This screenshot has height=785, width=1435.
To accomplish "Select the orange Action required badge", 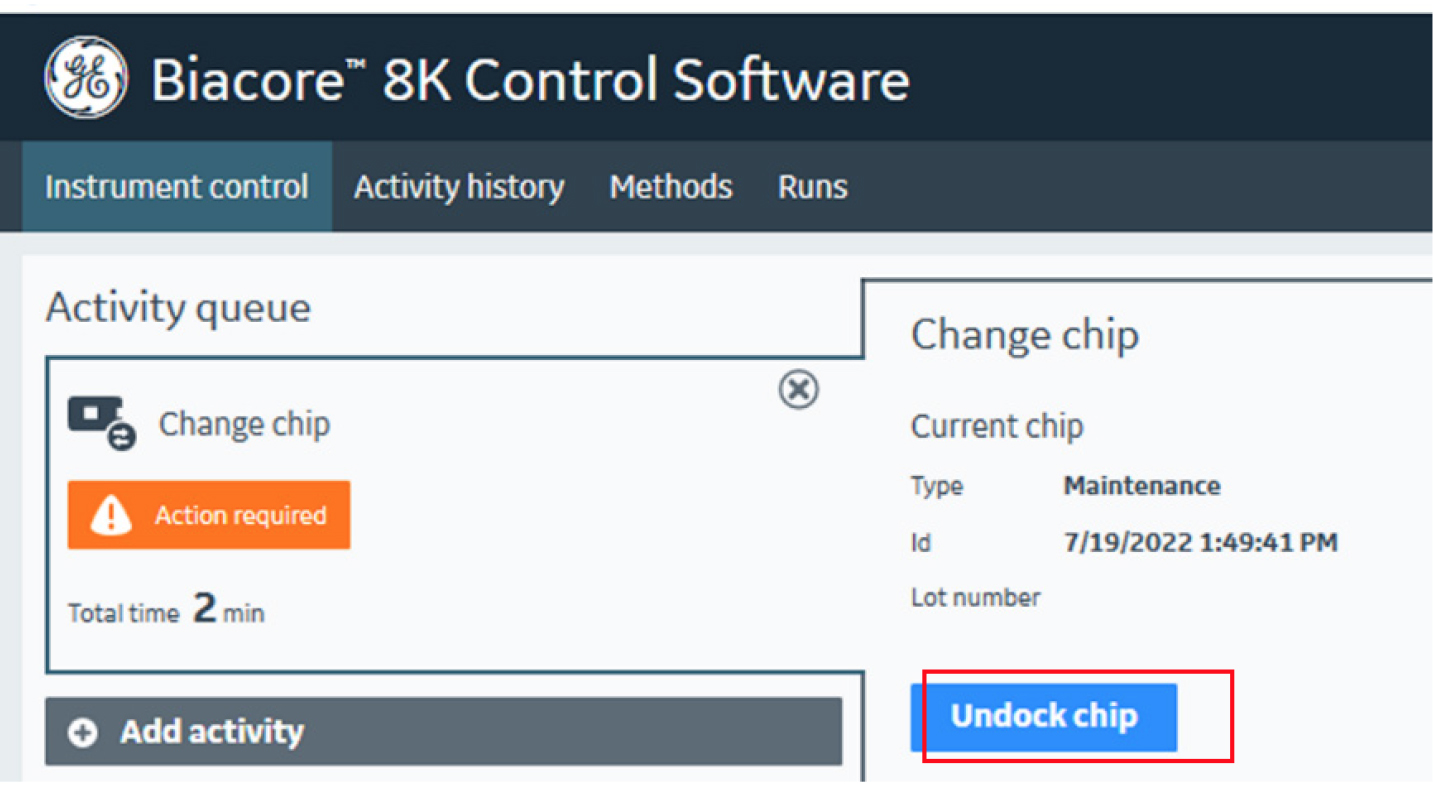I will coord(209,516).
